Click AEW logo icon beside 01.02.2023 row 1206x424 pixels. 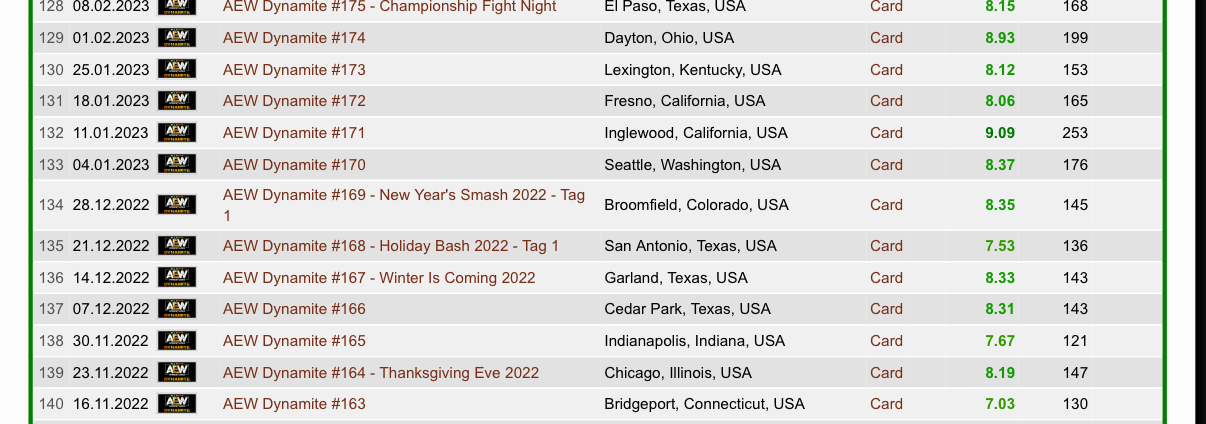(177, 38)
